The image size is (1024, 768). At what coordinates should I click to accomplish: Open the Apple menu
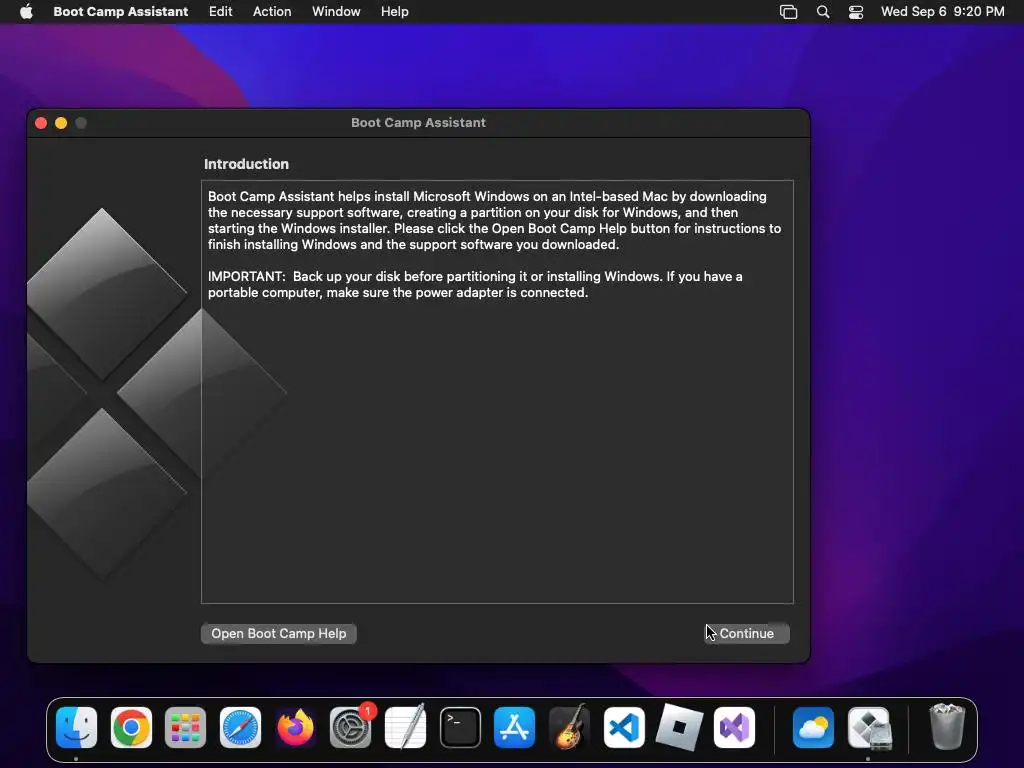(x=26, y=12)
